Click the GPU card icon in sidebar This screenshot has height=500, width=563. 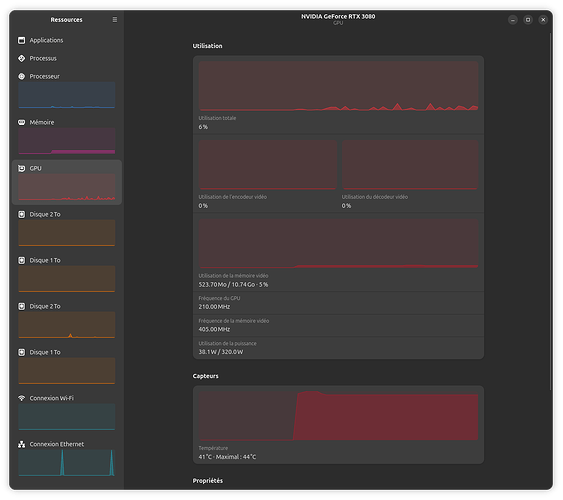click(x=22, y=168)
